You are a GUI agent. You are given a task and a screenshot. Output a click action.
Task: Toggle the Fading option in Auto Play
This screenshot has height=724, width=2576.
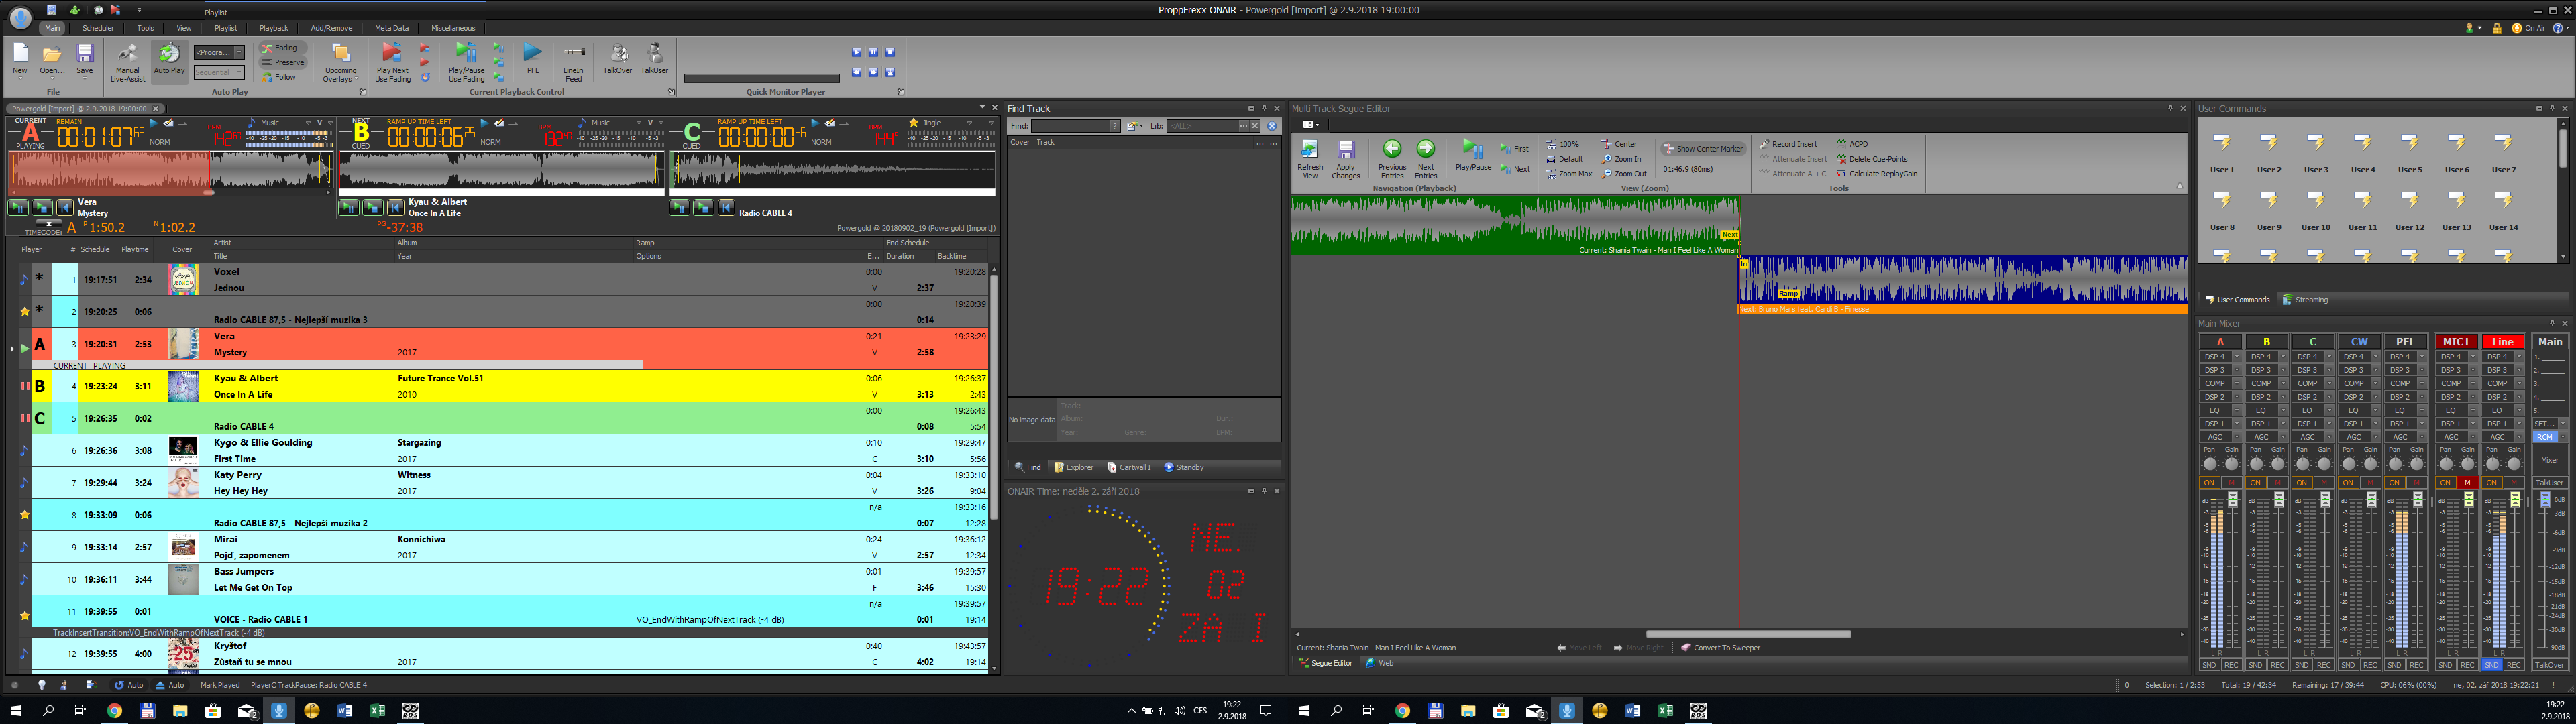[x=280, y=48]
